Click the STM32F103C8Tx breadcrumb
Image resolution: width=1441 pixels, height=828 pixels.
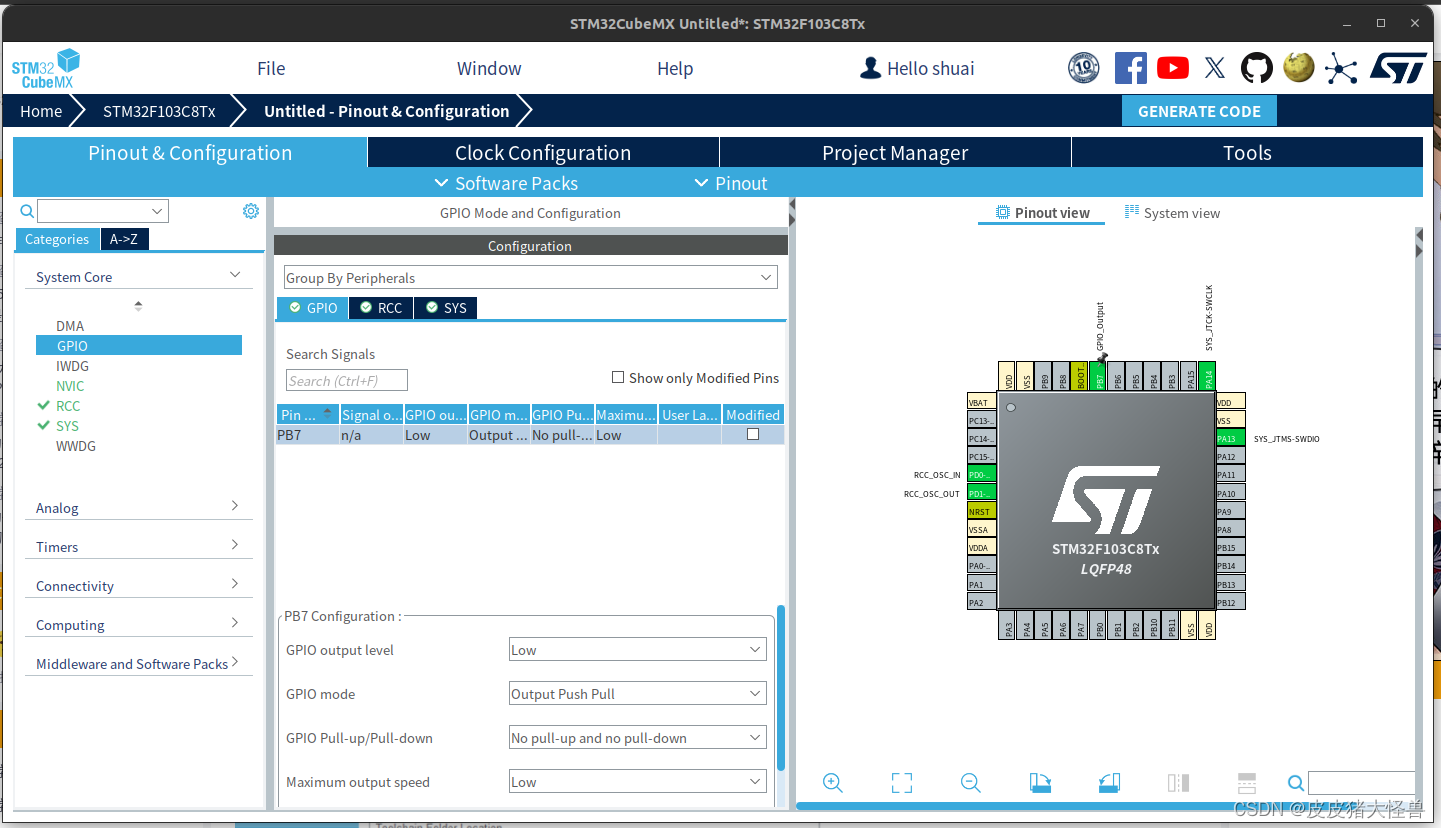click(159, 111)
